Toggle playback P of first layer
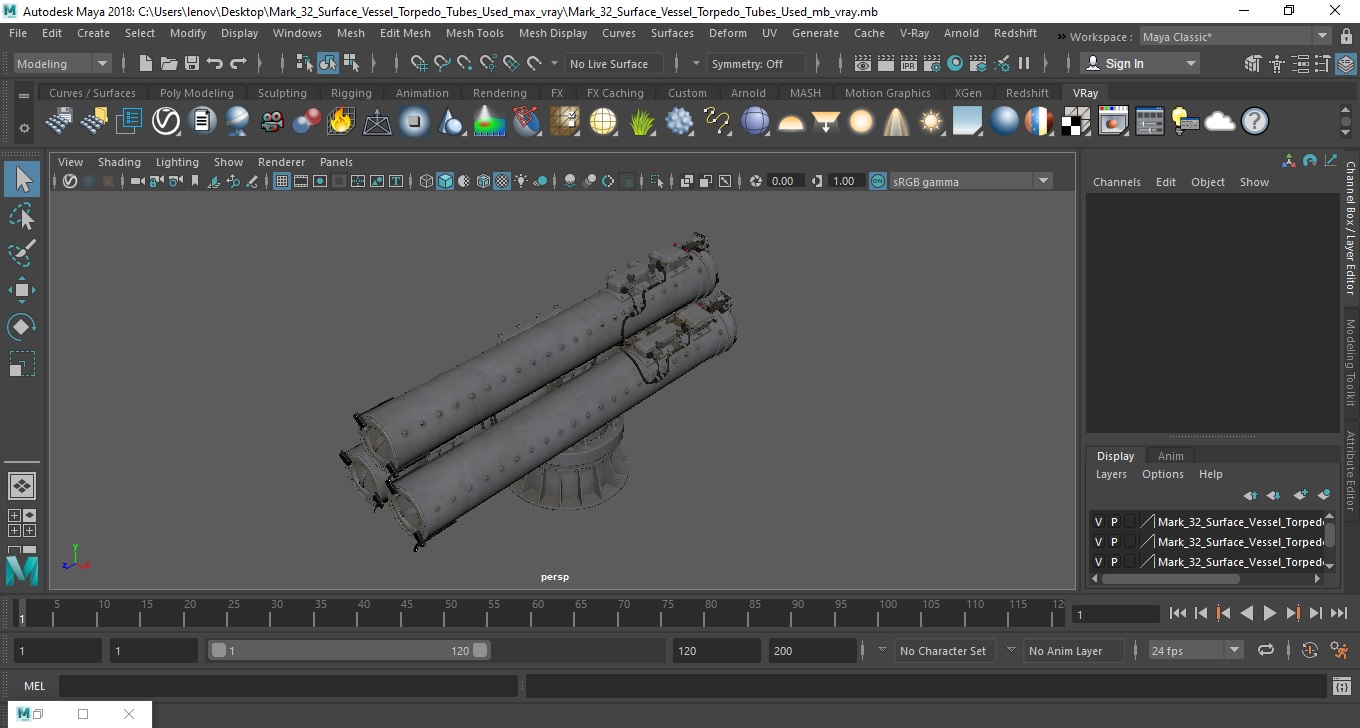The image size is (1360, 728). 1114,522
